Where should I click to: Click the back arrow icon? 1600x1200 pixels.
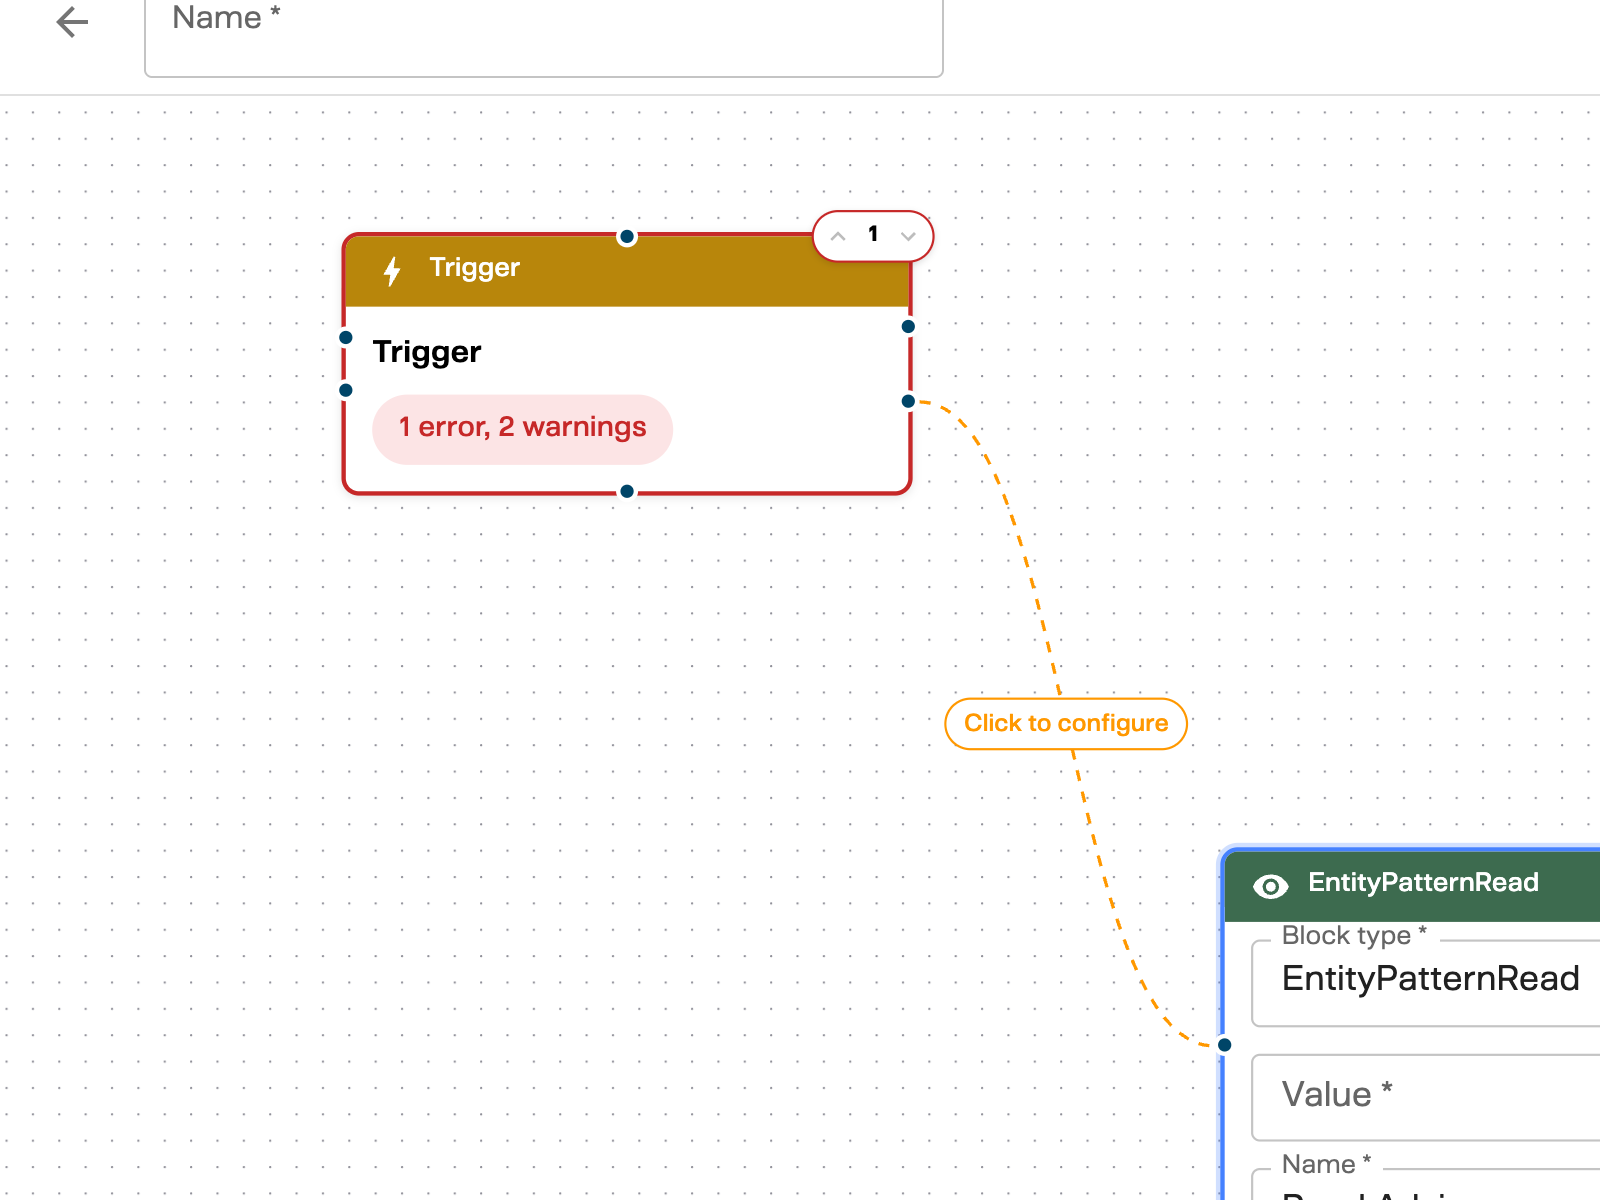tap(72, 22)
